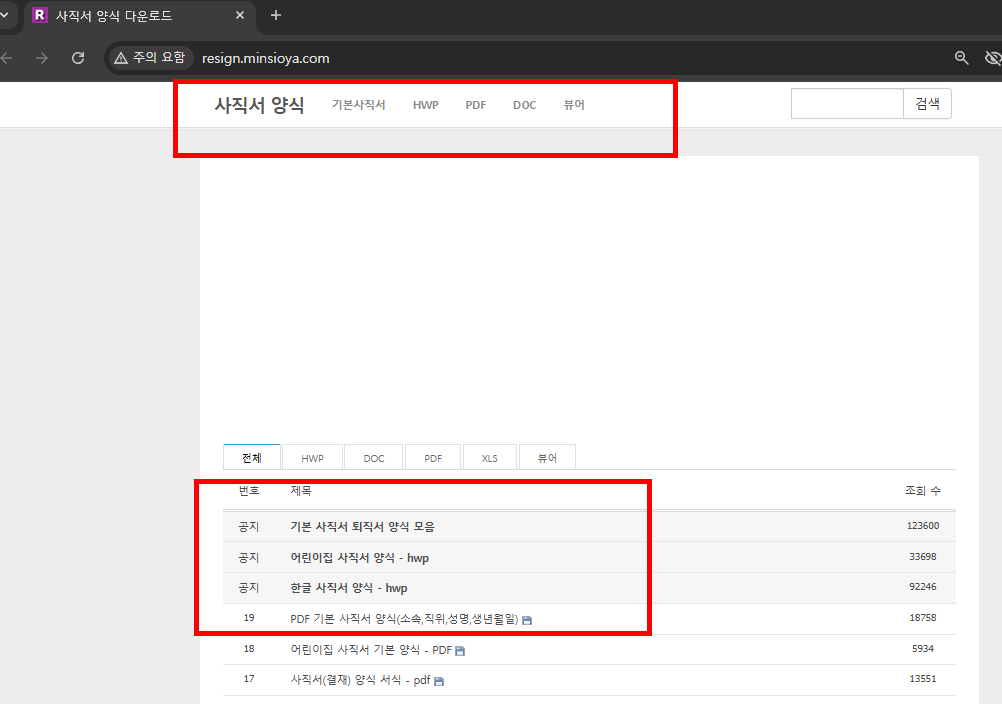
Task: Click the save icon beside PDF 기본 사직서 양식
Action: pyautogui.click(x=528, y=618)
